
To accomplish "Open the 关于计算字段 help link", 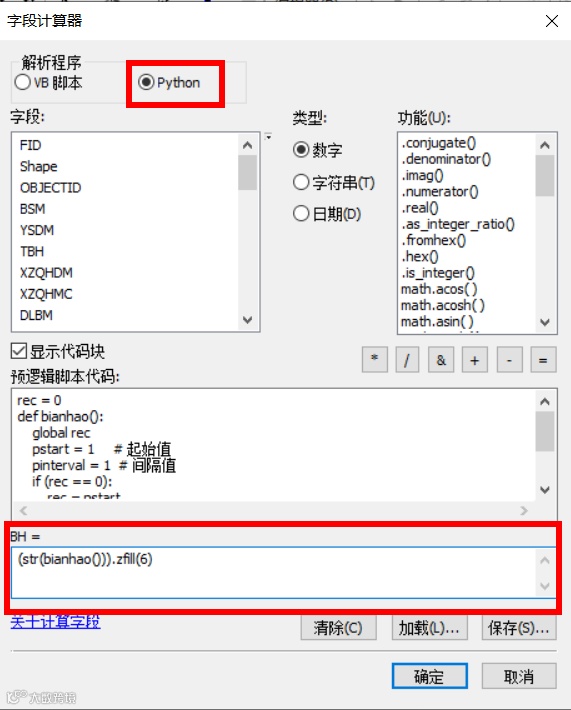I will [55, 622].
